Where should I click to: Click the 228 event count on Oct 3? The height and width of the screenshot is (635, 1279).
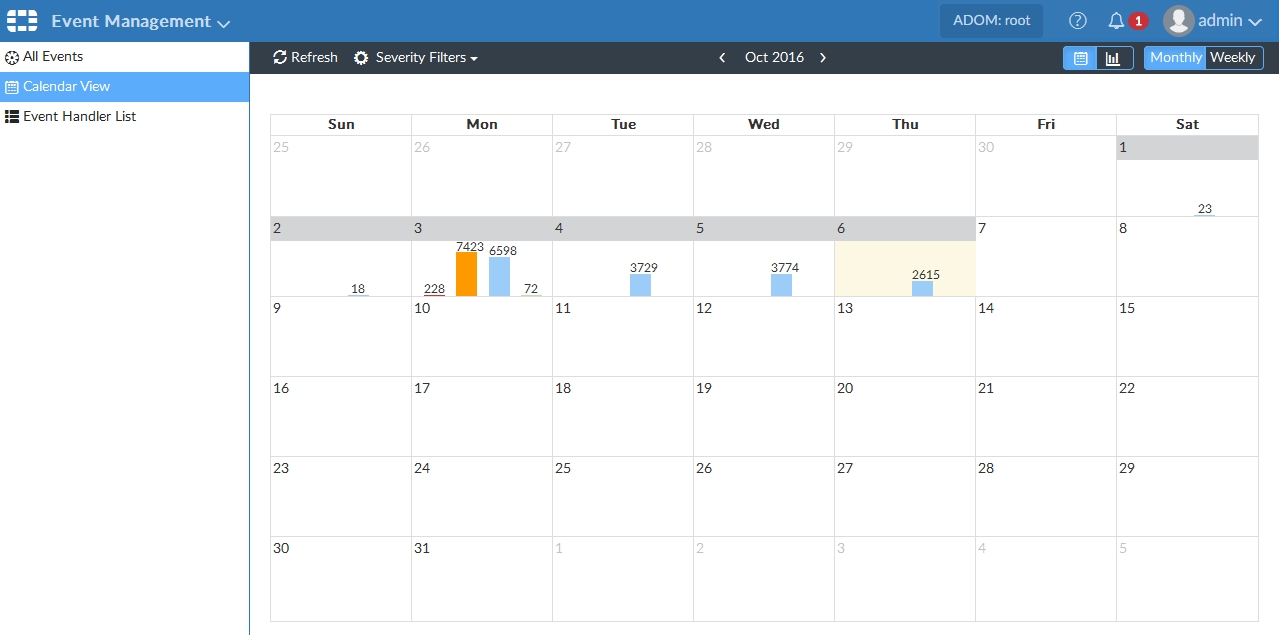click(x=434, y=289)
